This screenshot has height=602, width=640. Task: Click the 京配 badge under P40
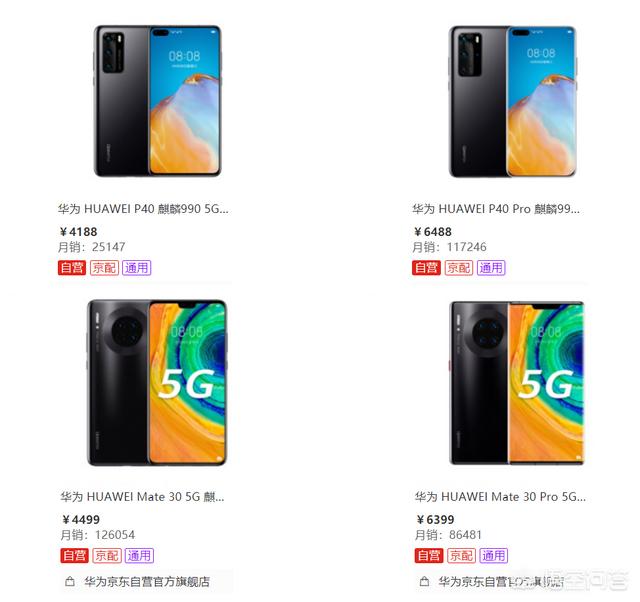coord(104,268)
